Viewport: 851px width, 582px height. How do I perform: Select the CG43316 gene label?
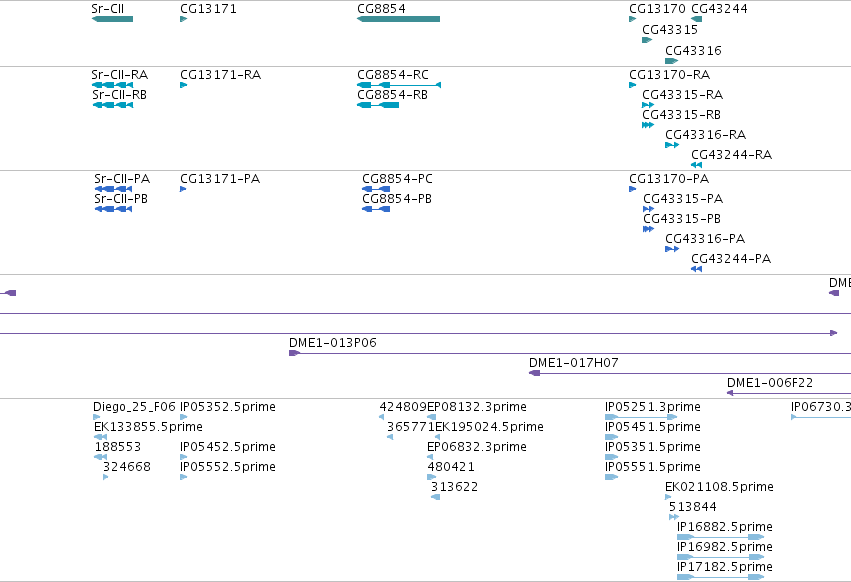click(x=693, y=50)
